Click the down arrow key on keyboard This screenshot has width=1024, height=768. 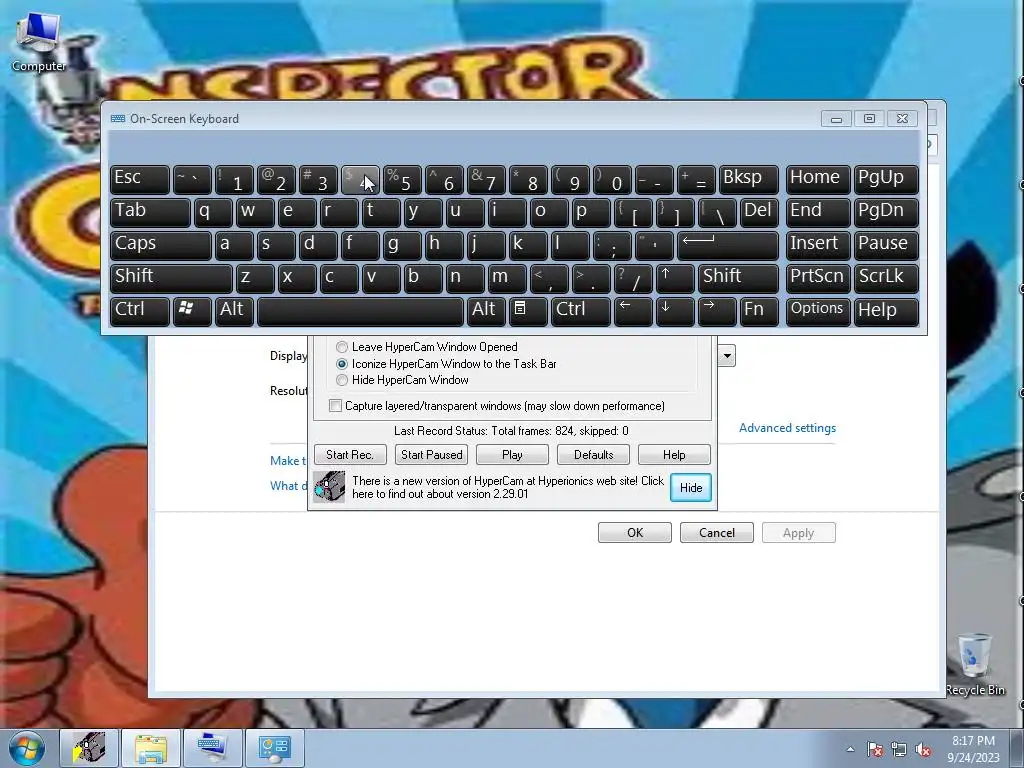[675, 311]
